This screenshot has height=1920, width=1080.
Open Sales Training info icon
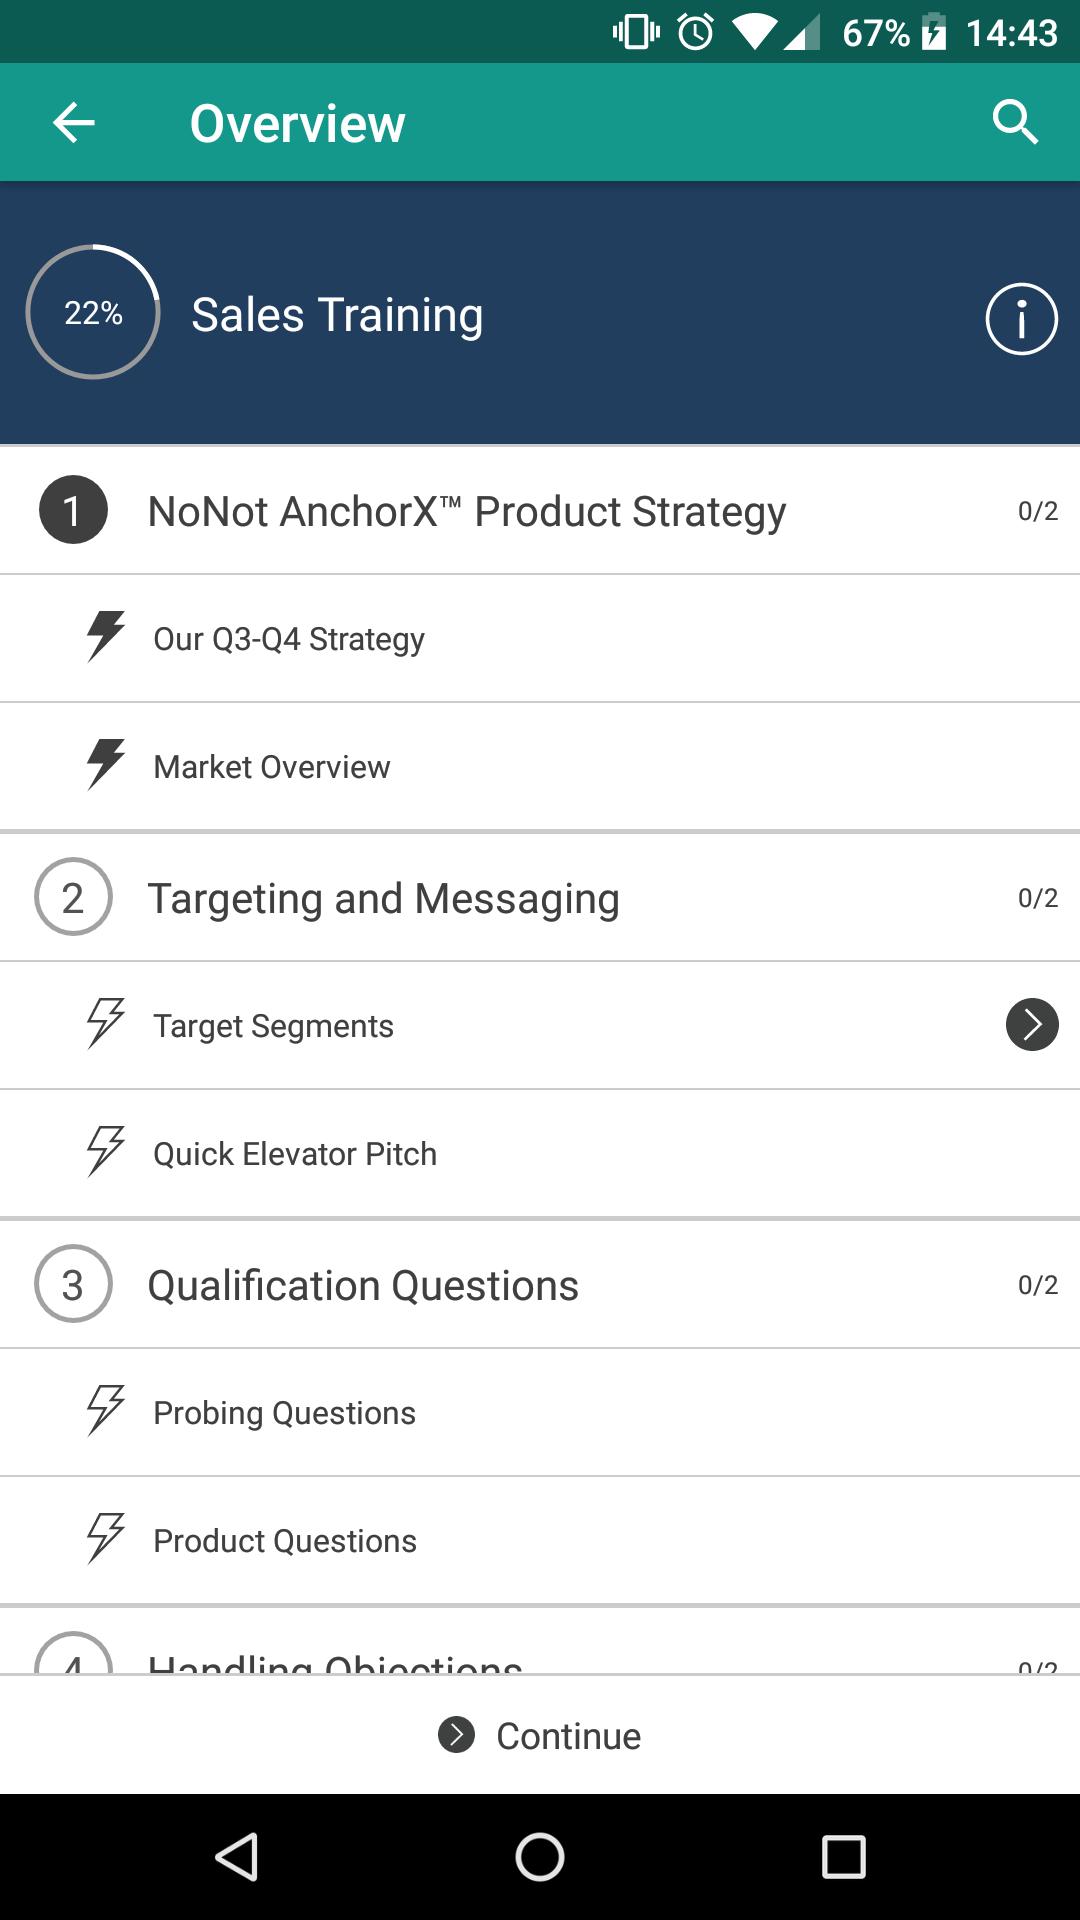1021,319
